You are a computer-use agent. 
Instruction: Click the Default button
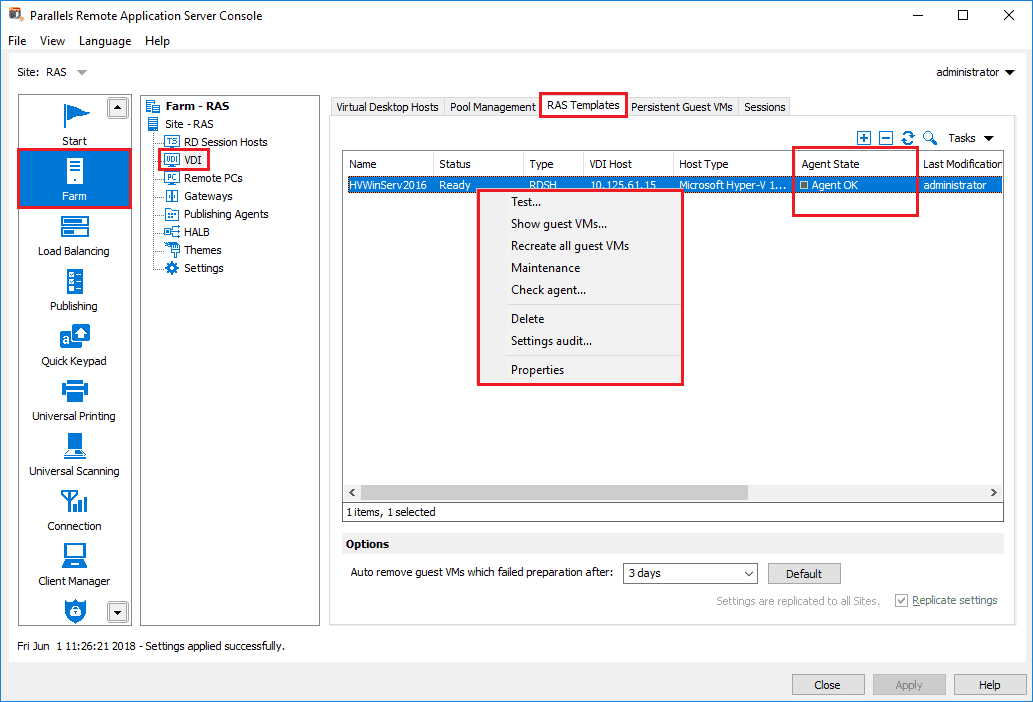[804, 574]
